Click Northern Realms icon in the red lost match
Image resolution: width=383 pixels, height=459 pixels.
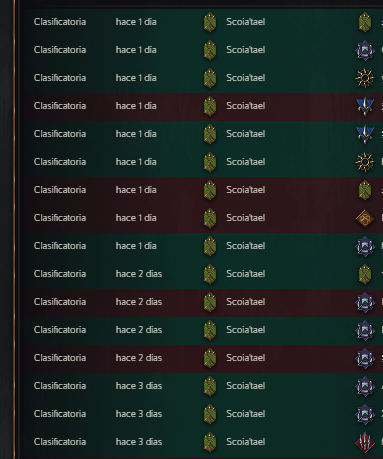[x=365, y=106]
